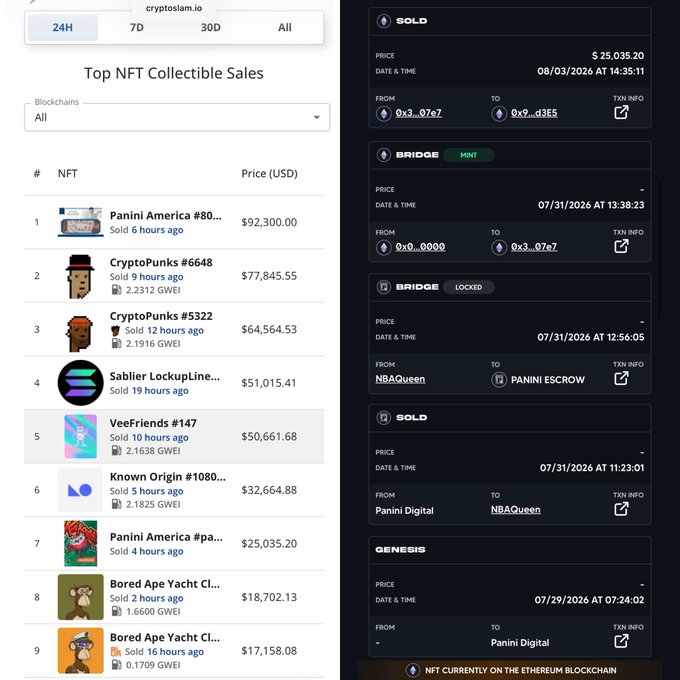This screenshot has width=680, height=680.
Task: Open the Sablier LockupLine... title
Action: coord(165,376)
